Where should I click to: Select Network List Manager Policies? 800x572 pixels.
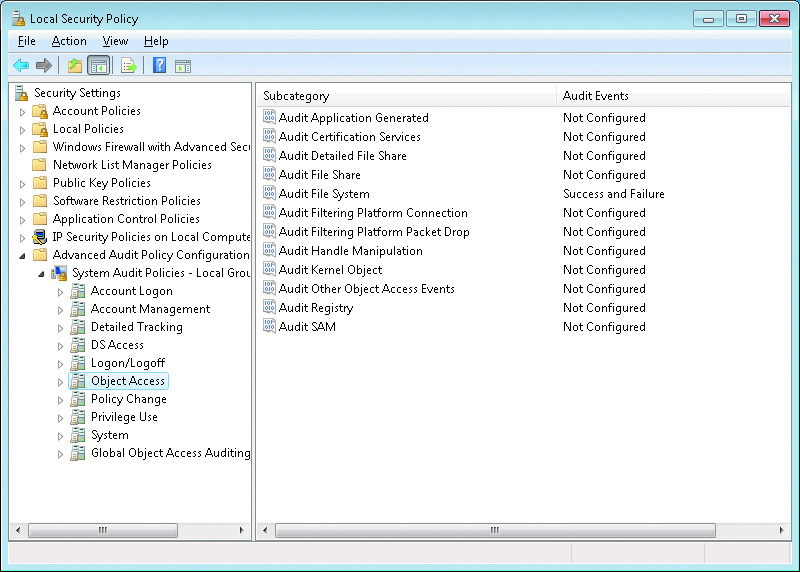pyautogui.click(x=132, y=165)
